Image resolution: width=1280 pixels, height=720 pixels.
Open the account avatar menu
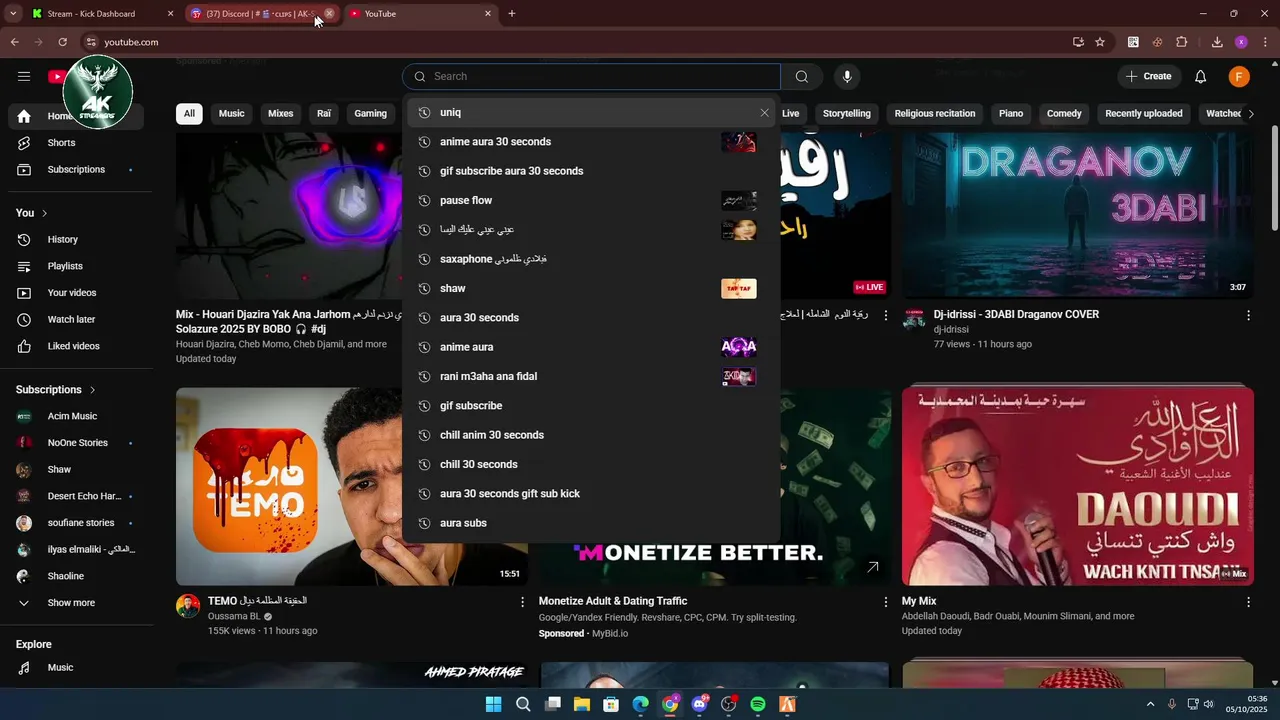(x=1239, y=77)
